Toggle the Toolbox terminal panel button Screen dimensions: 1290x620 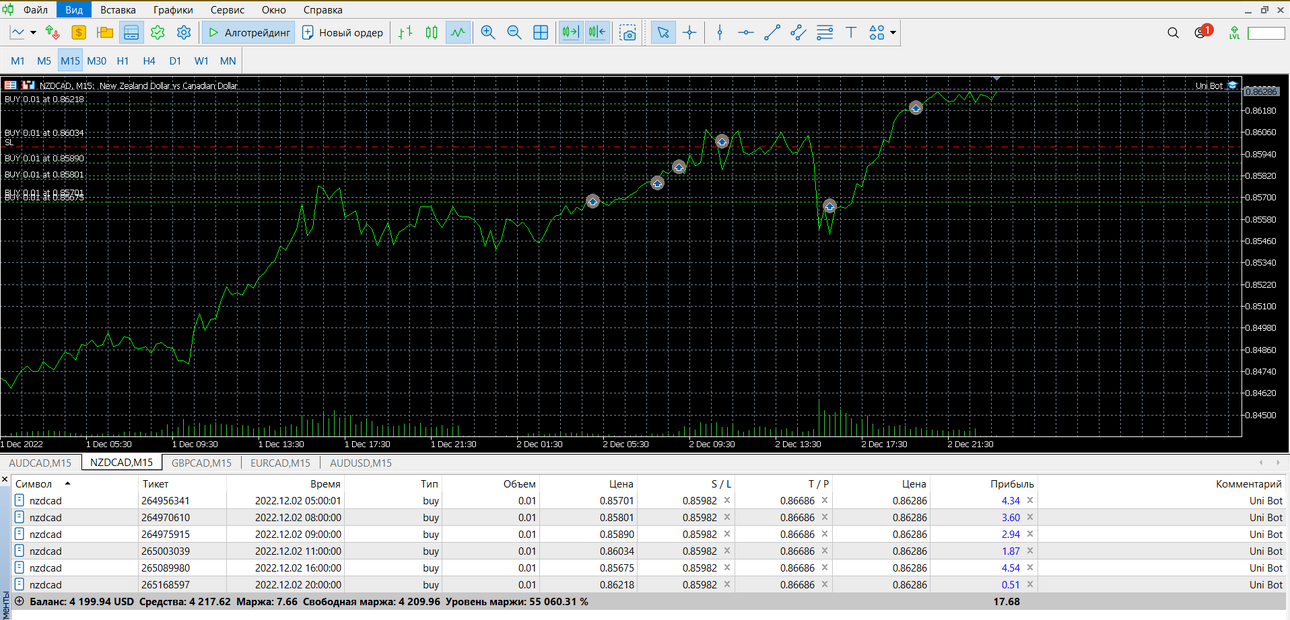pos(131,32)
